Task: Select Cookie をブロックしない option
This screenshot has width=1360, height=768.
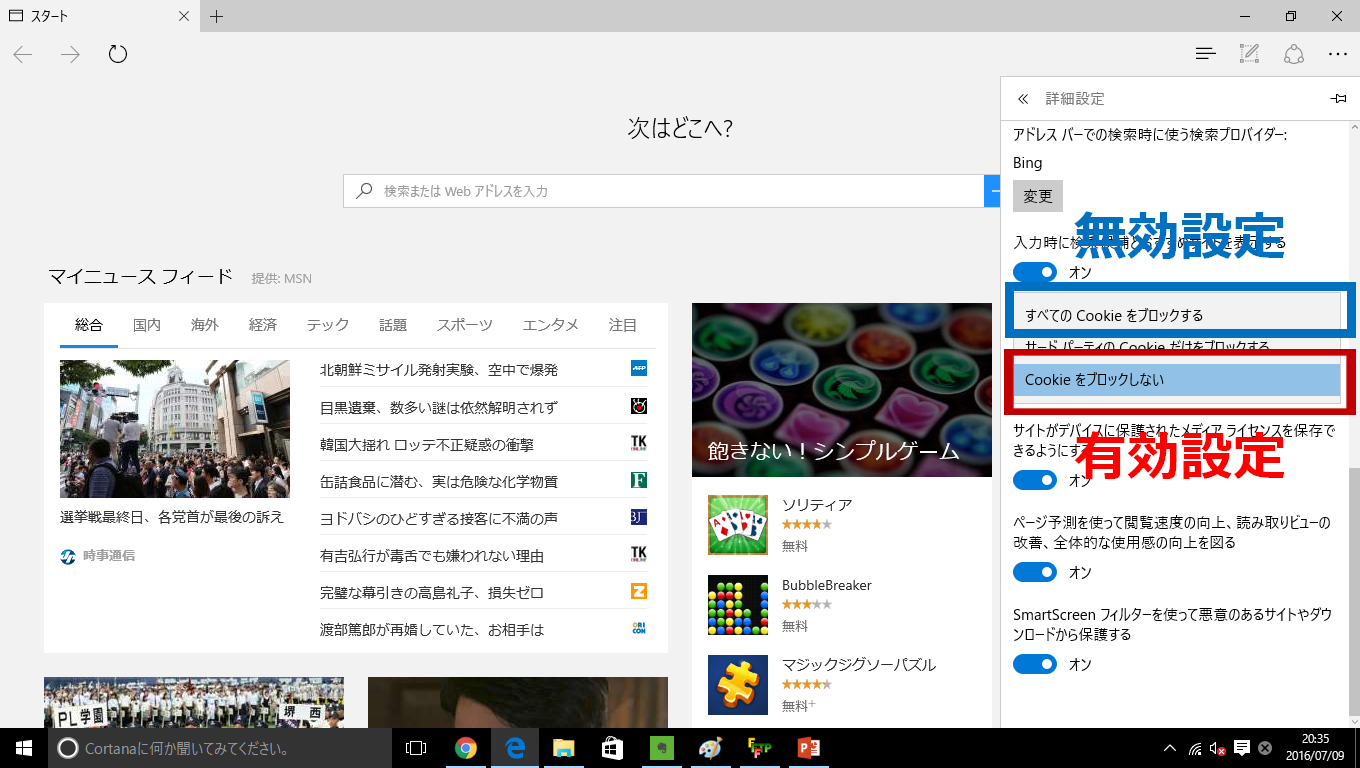Action: (1177, 380)
